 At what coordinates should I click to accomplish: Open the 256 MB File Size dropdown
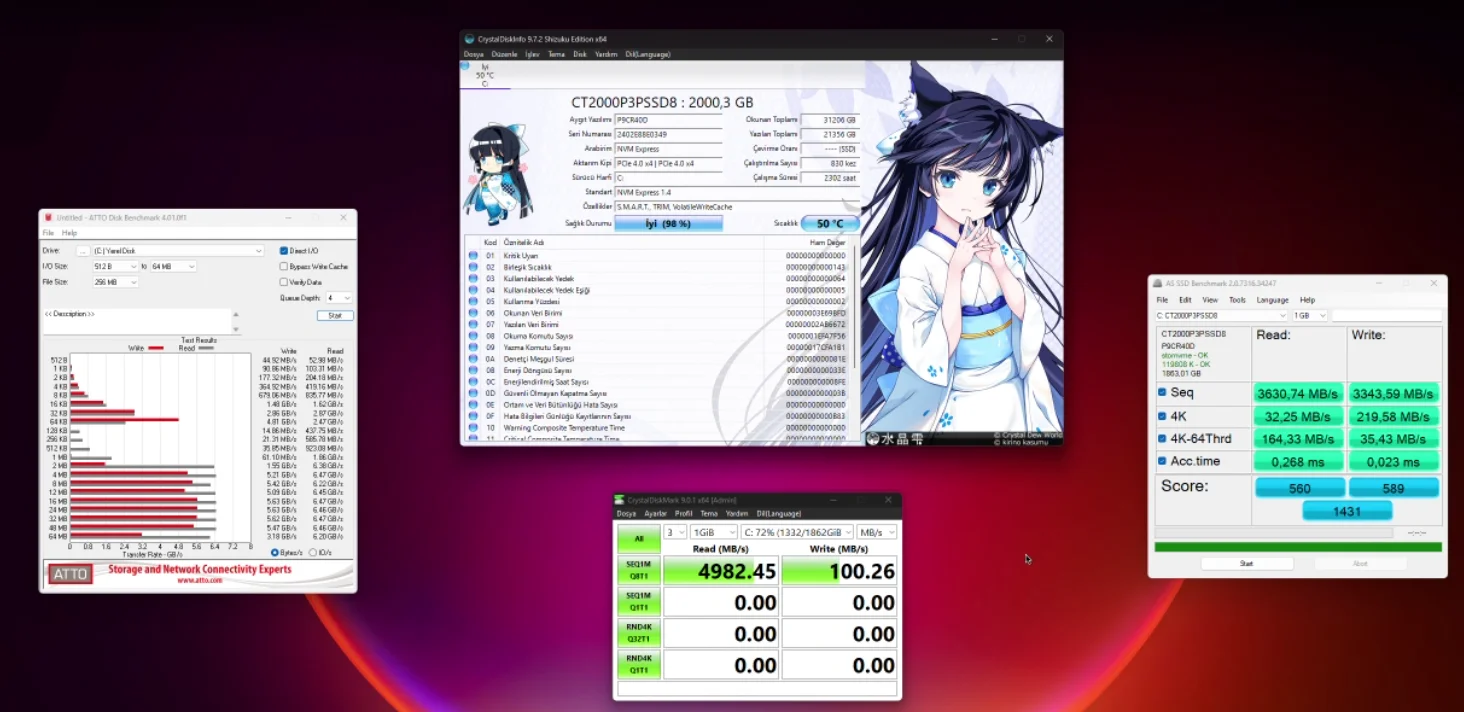115,282
